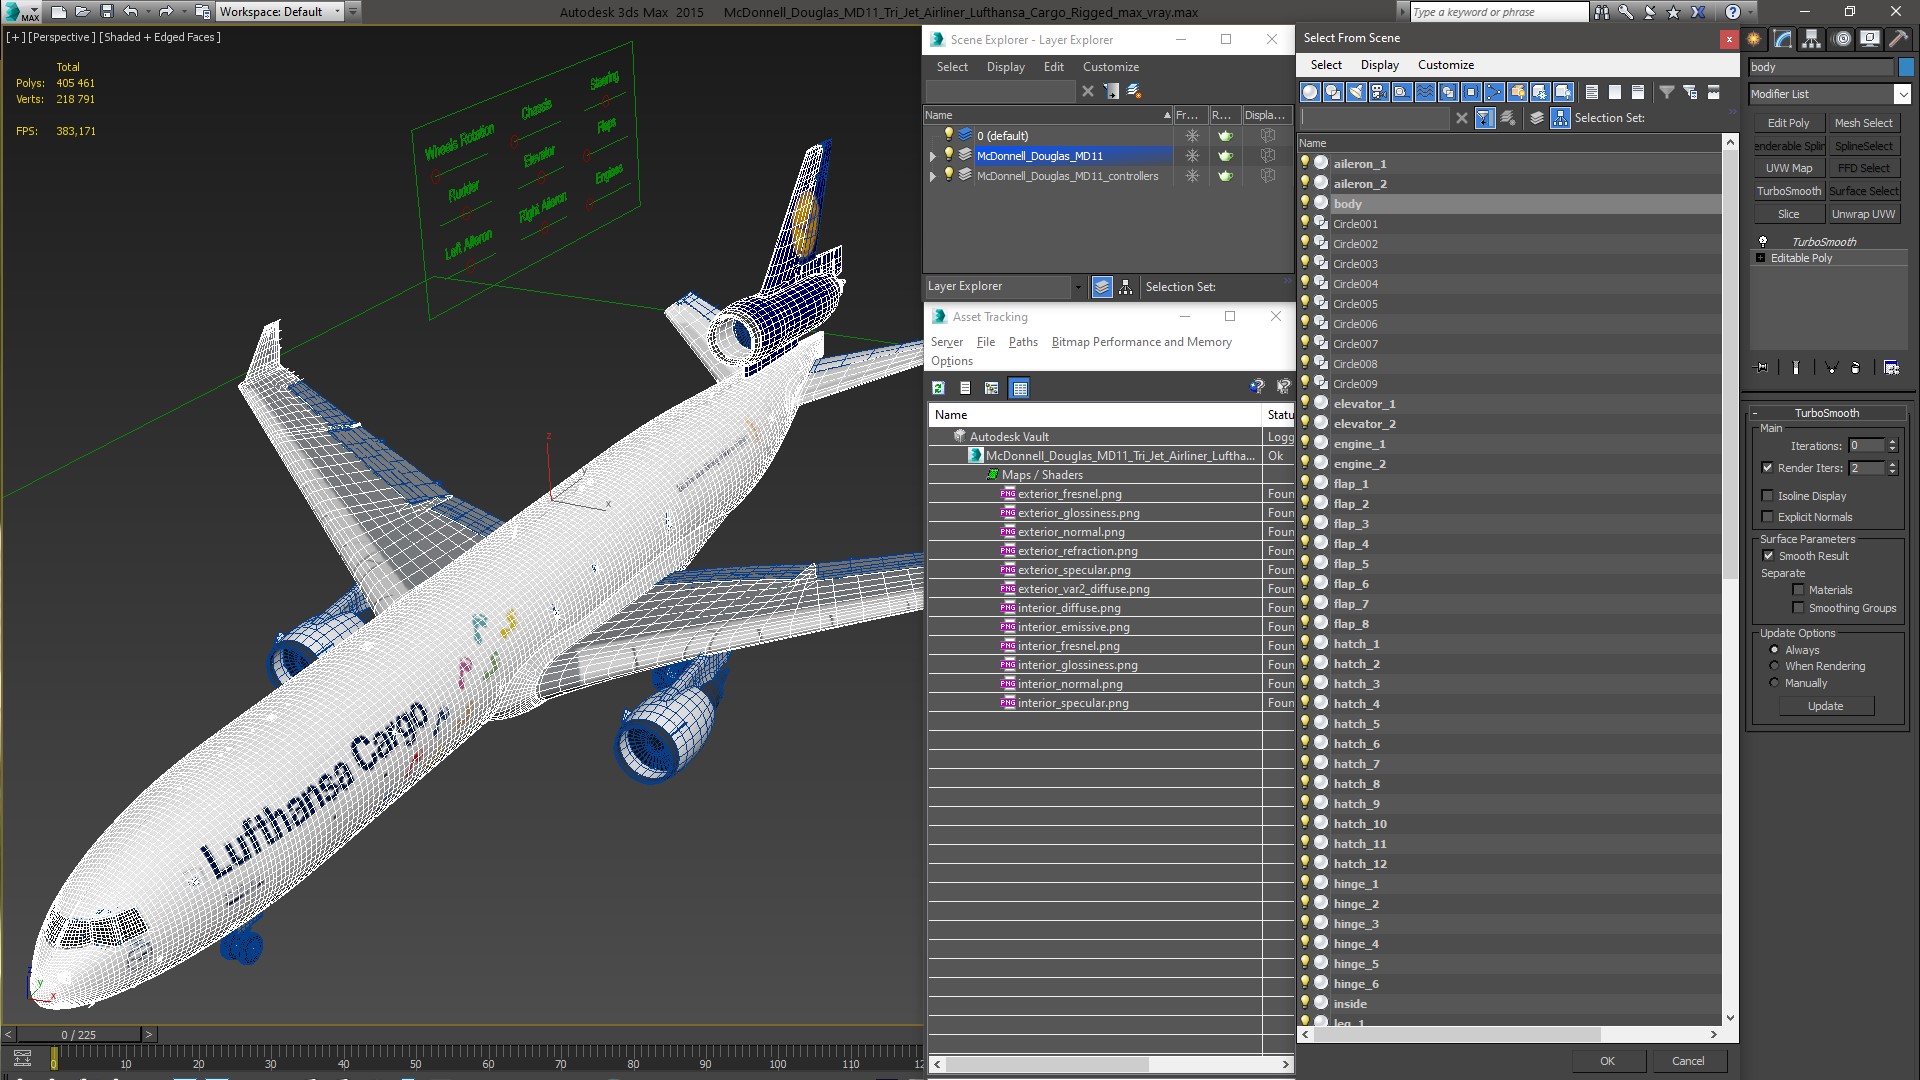This screenshot has height=1080, width=1920.
Task: Open the Display menu in Select From Scene
Action: tap(1380, 65)
